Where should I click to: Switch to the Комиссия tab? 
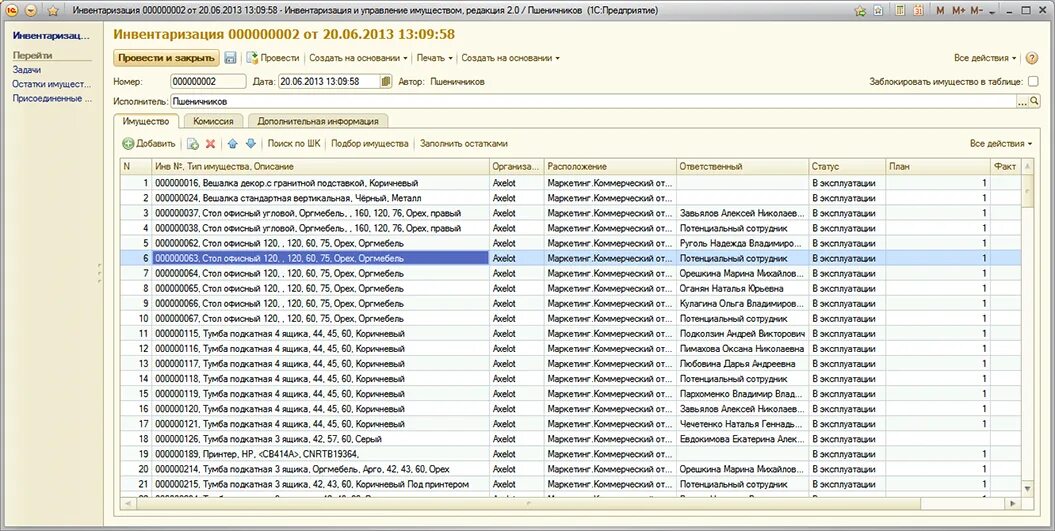point(213,121)
